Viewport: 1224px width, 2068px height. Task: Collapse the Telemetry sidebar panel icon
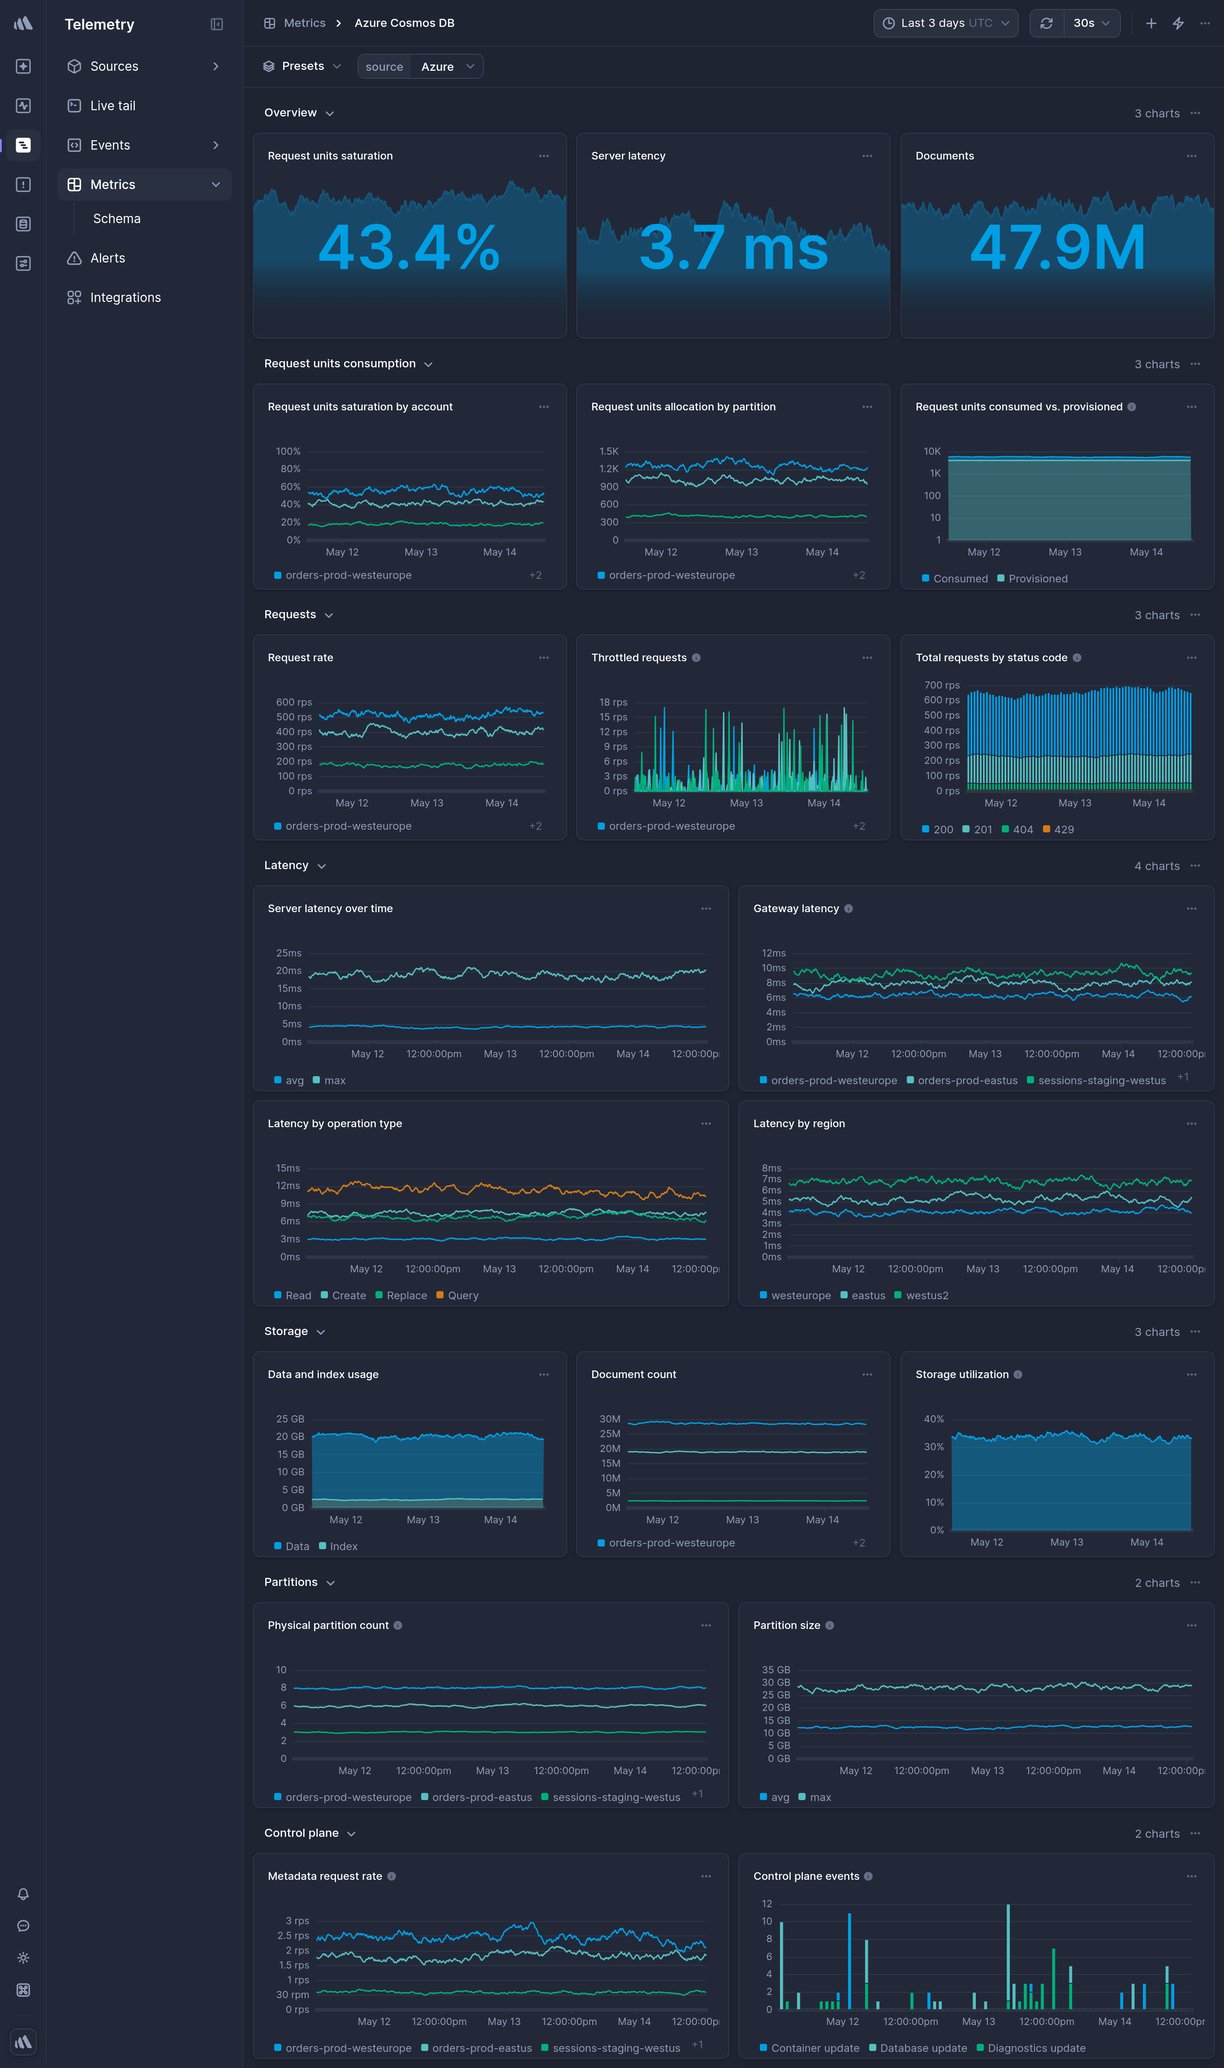217,24
